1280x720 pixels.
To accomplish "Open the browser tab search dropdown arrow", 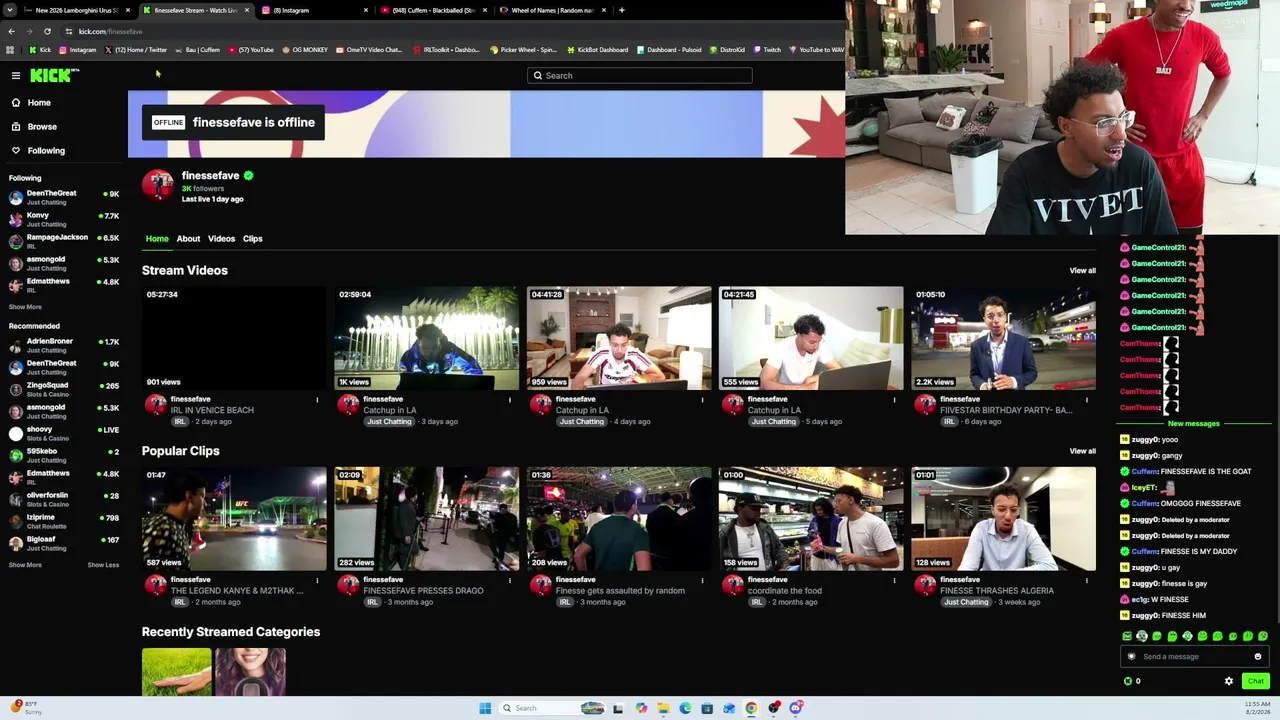I will 10,10.
